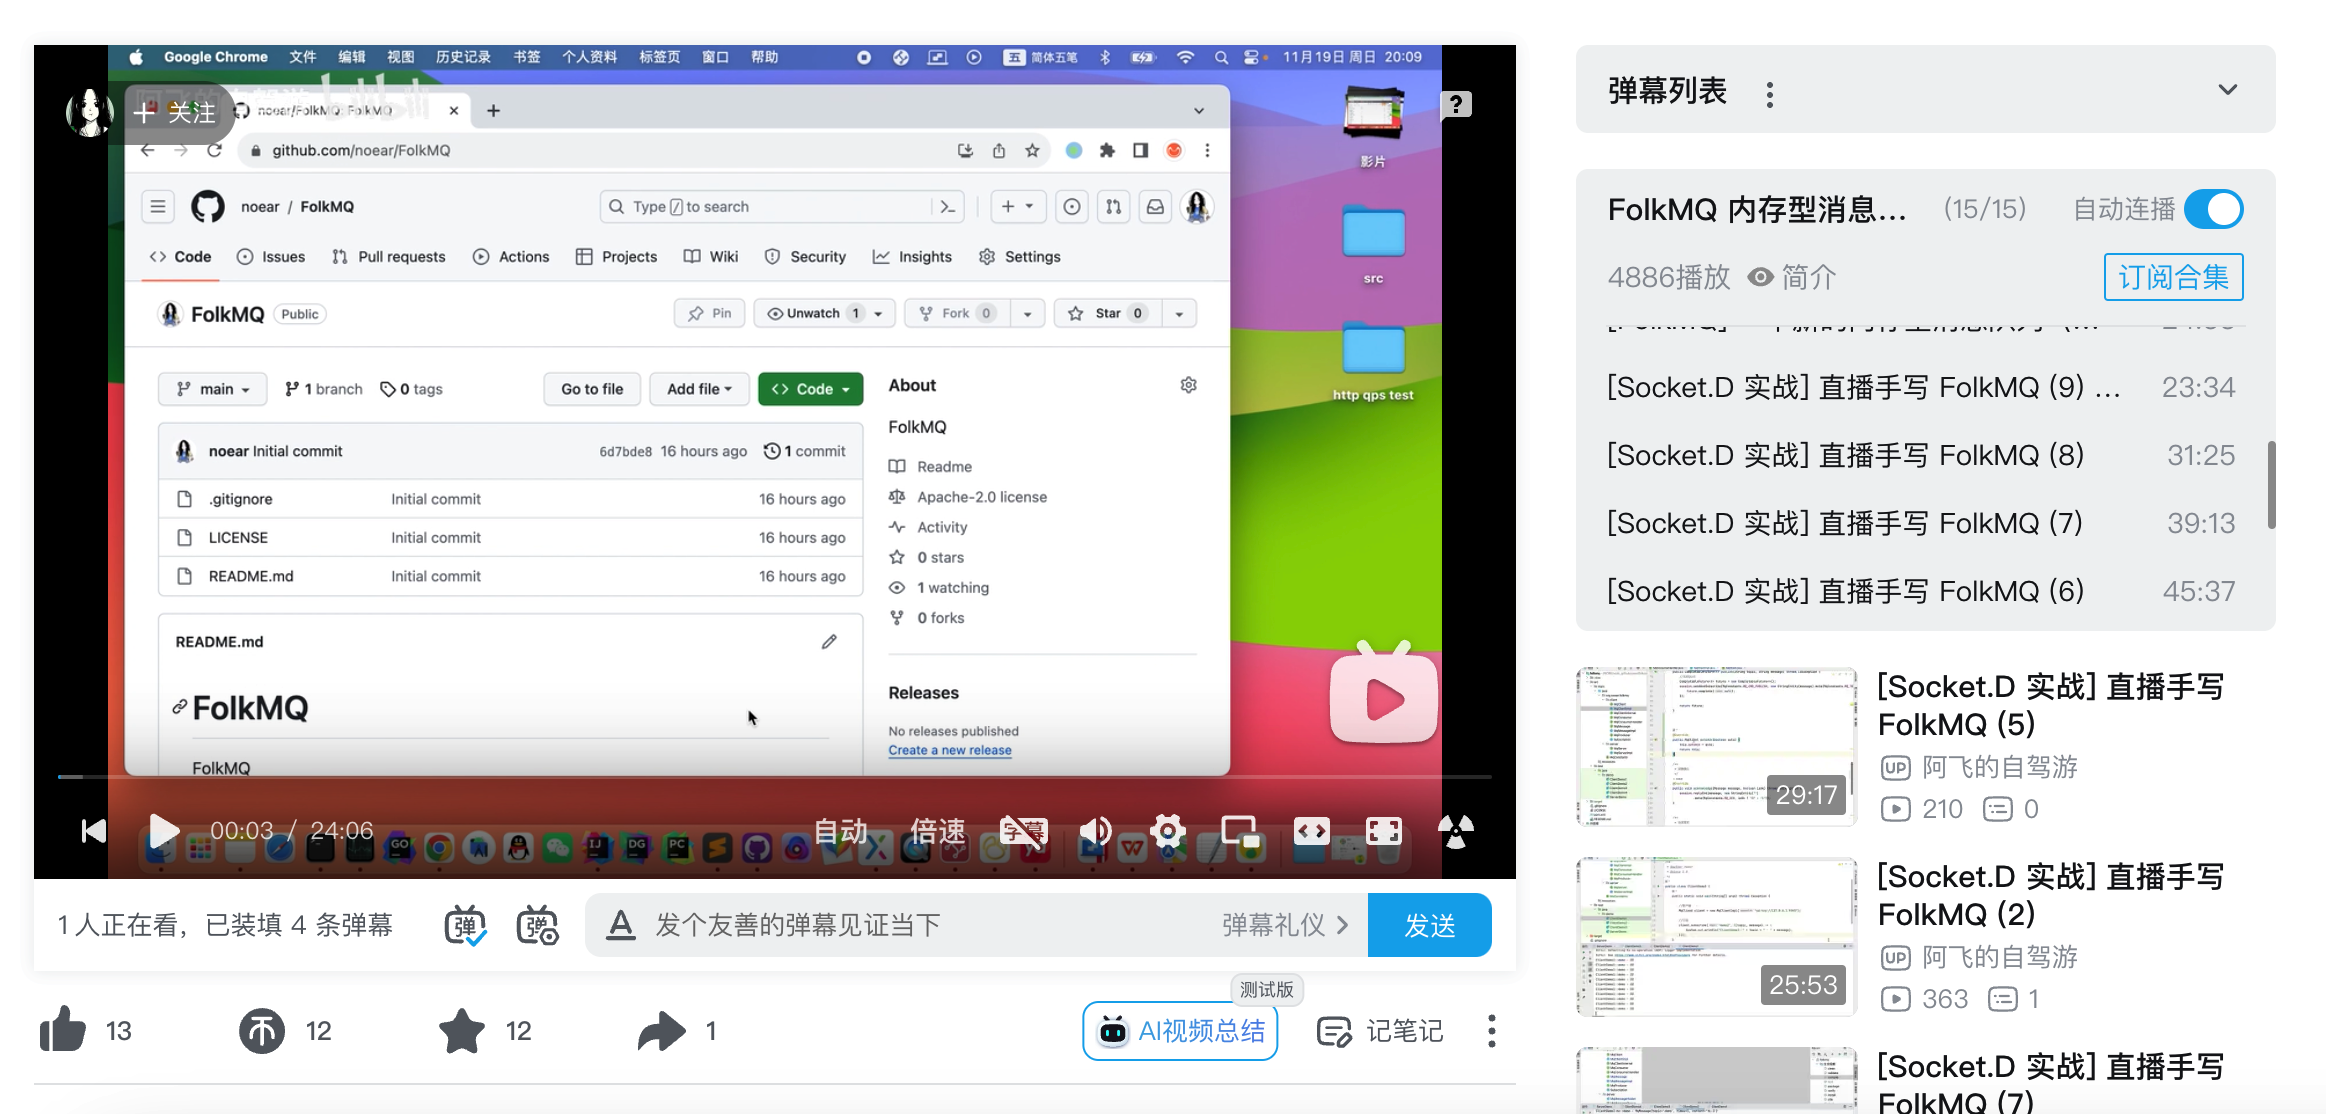Open the GitHub hamburger navigation menu
The image size is (2326, 1114).
(157, 206)
